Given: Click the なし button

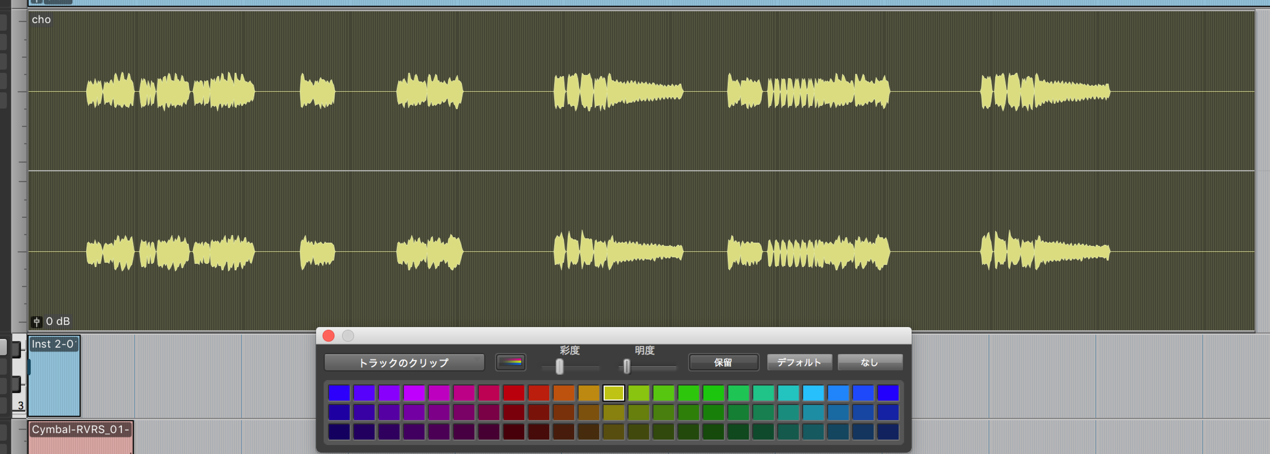Looking at the screenshot, I should (869, 362).
